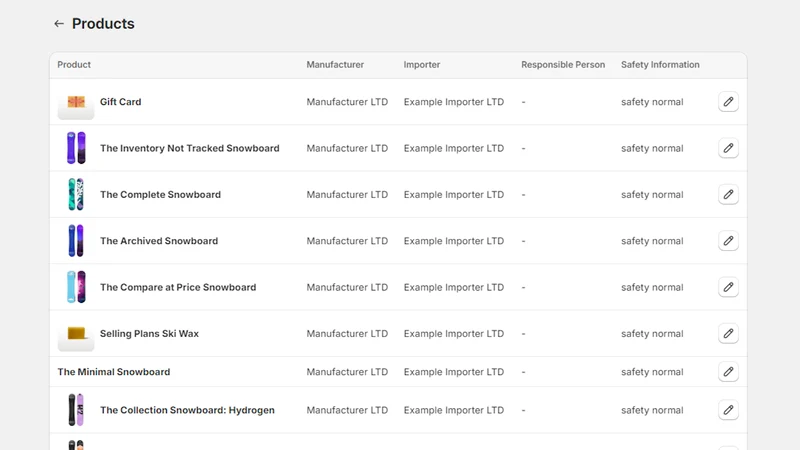This screenshot has height=450, width=800.
Task: Select The Complete Snowboard thumbnail
Action: [76, 194]
